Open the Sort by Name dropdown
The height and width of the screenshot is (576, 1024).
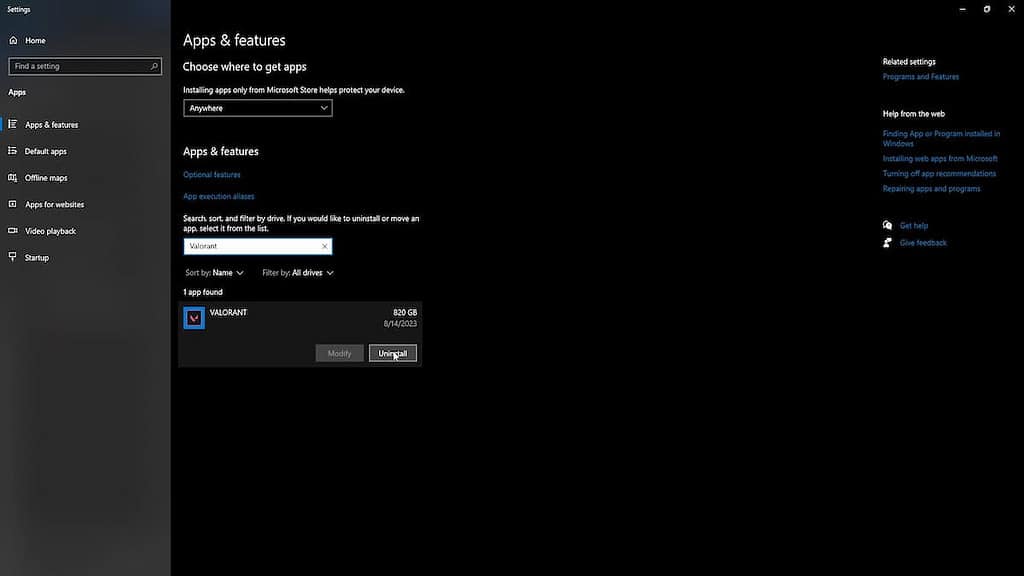214,273
